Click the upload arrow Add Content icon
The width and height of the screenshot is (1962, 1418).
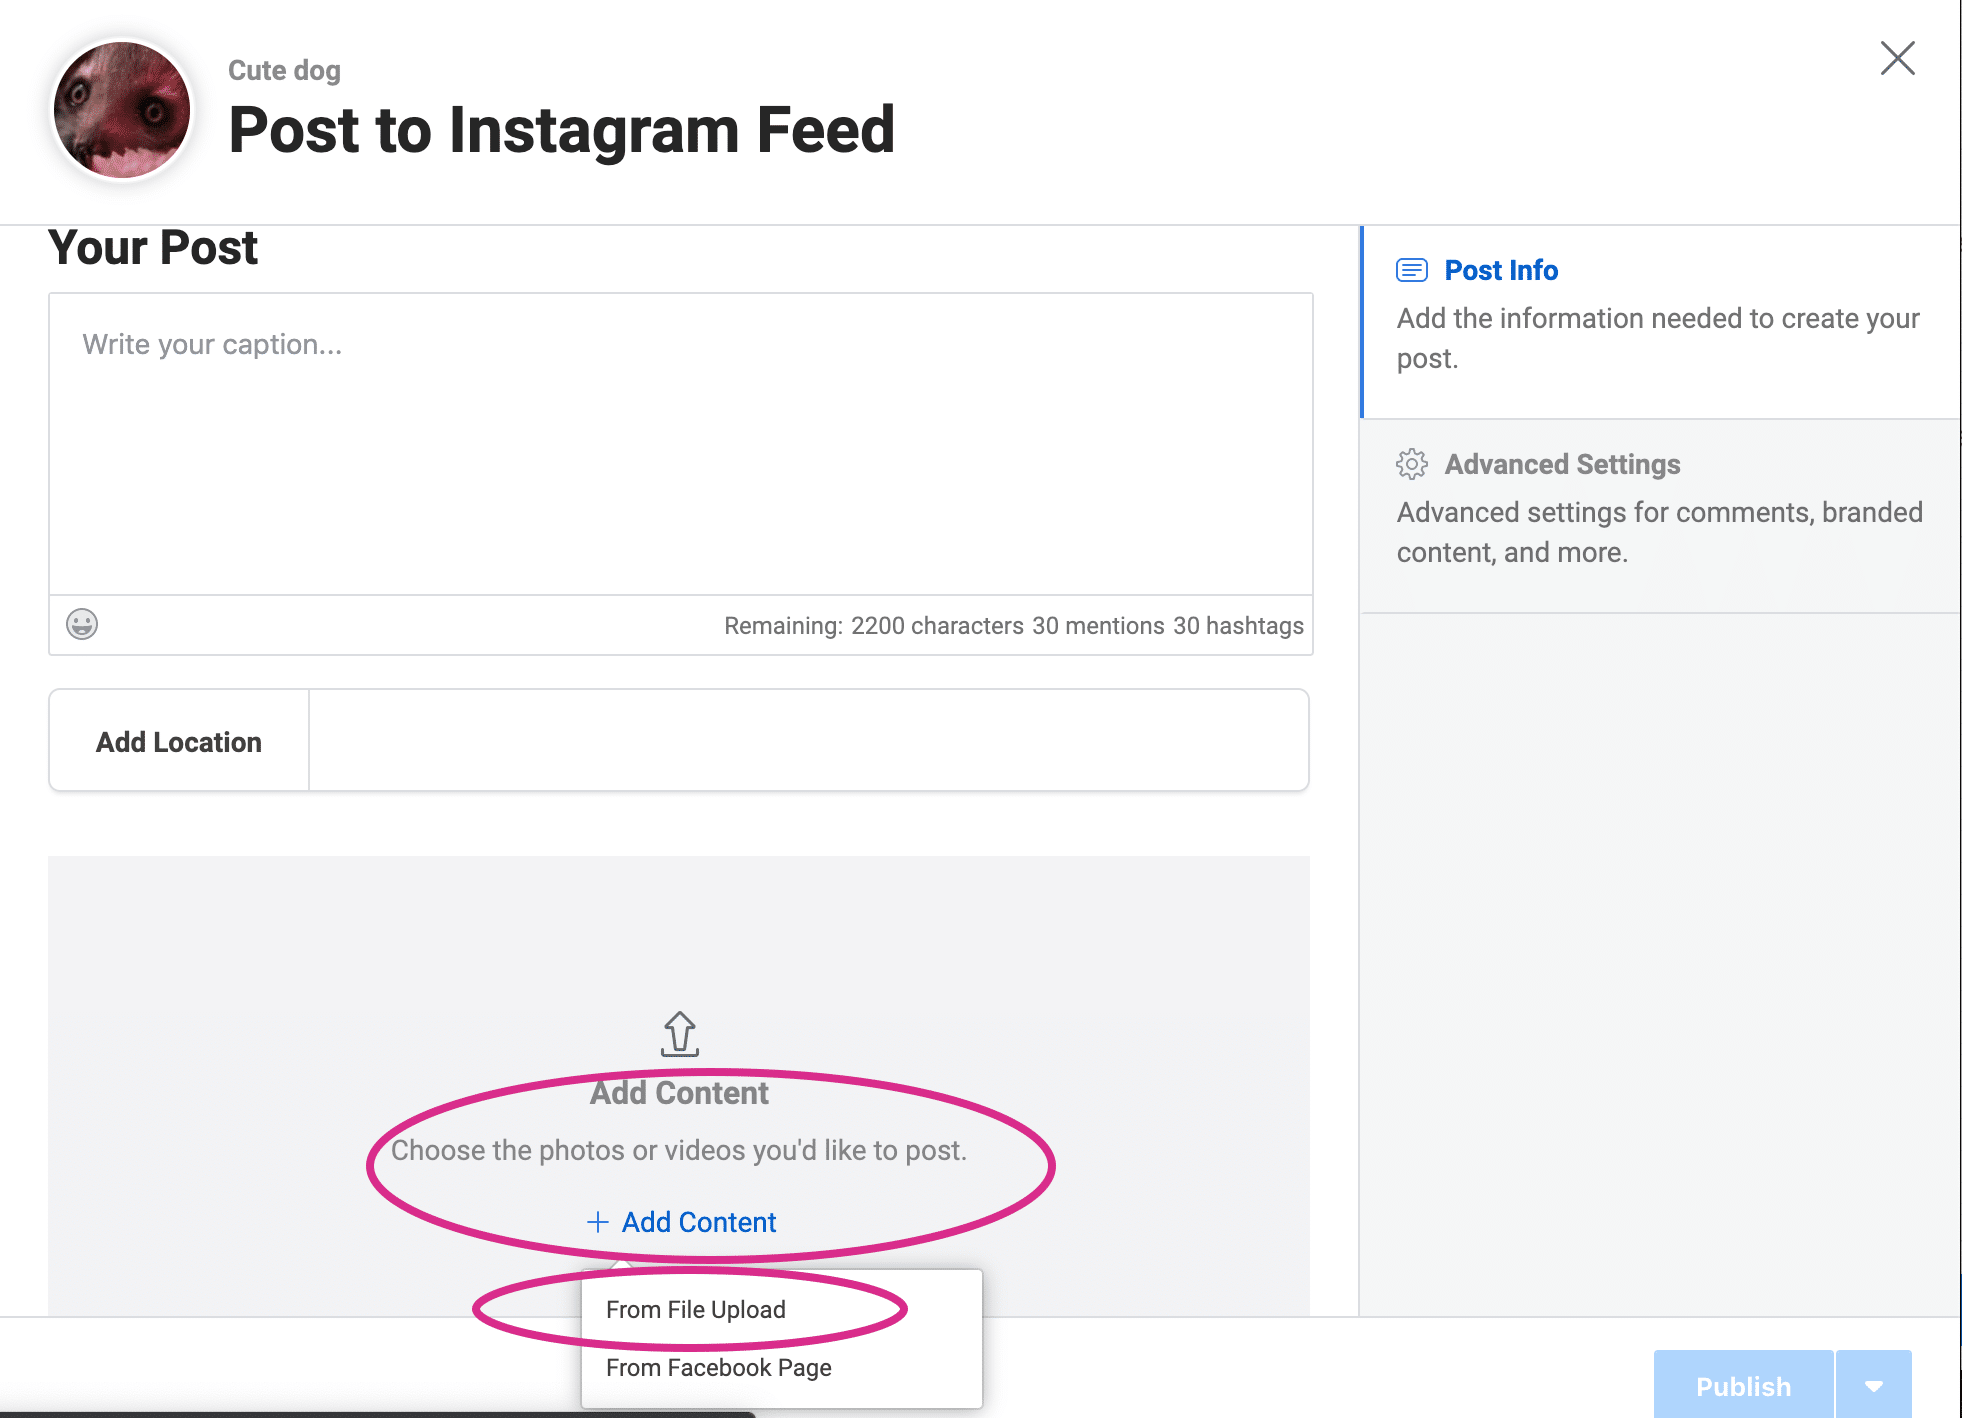tap(679, 1034)
